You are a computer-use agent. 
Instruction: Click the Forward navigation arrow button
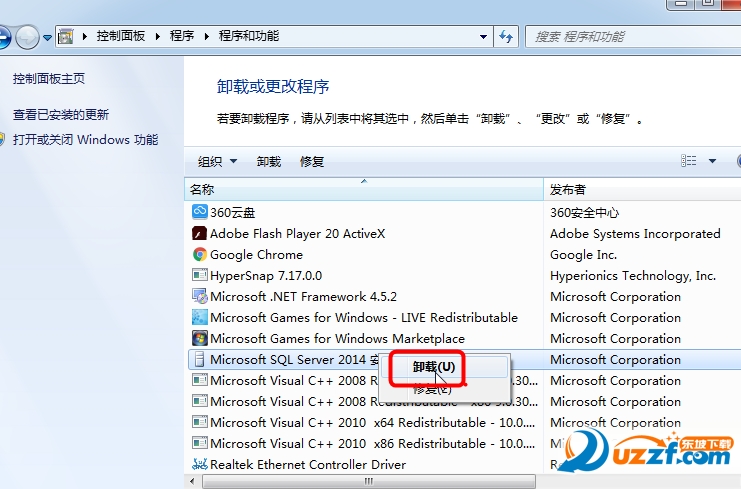point(27,37)
